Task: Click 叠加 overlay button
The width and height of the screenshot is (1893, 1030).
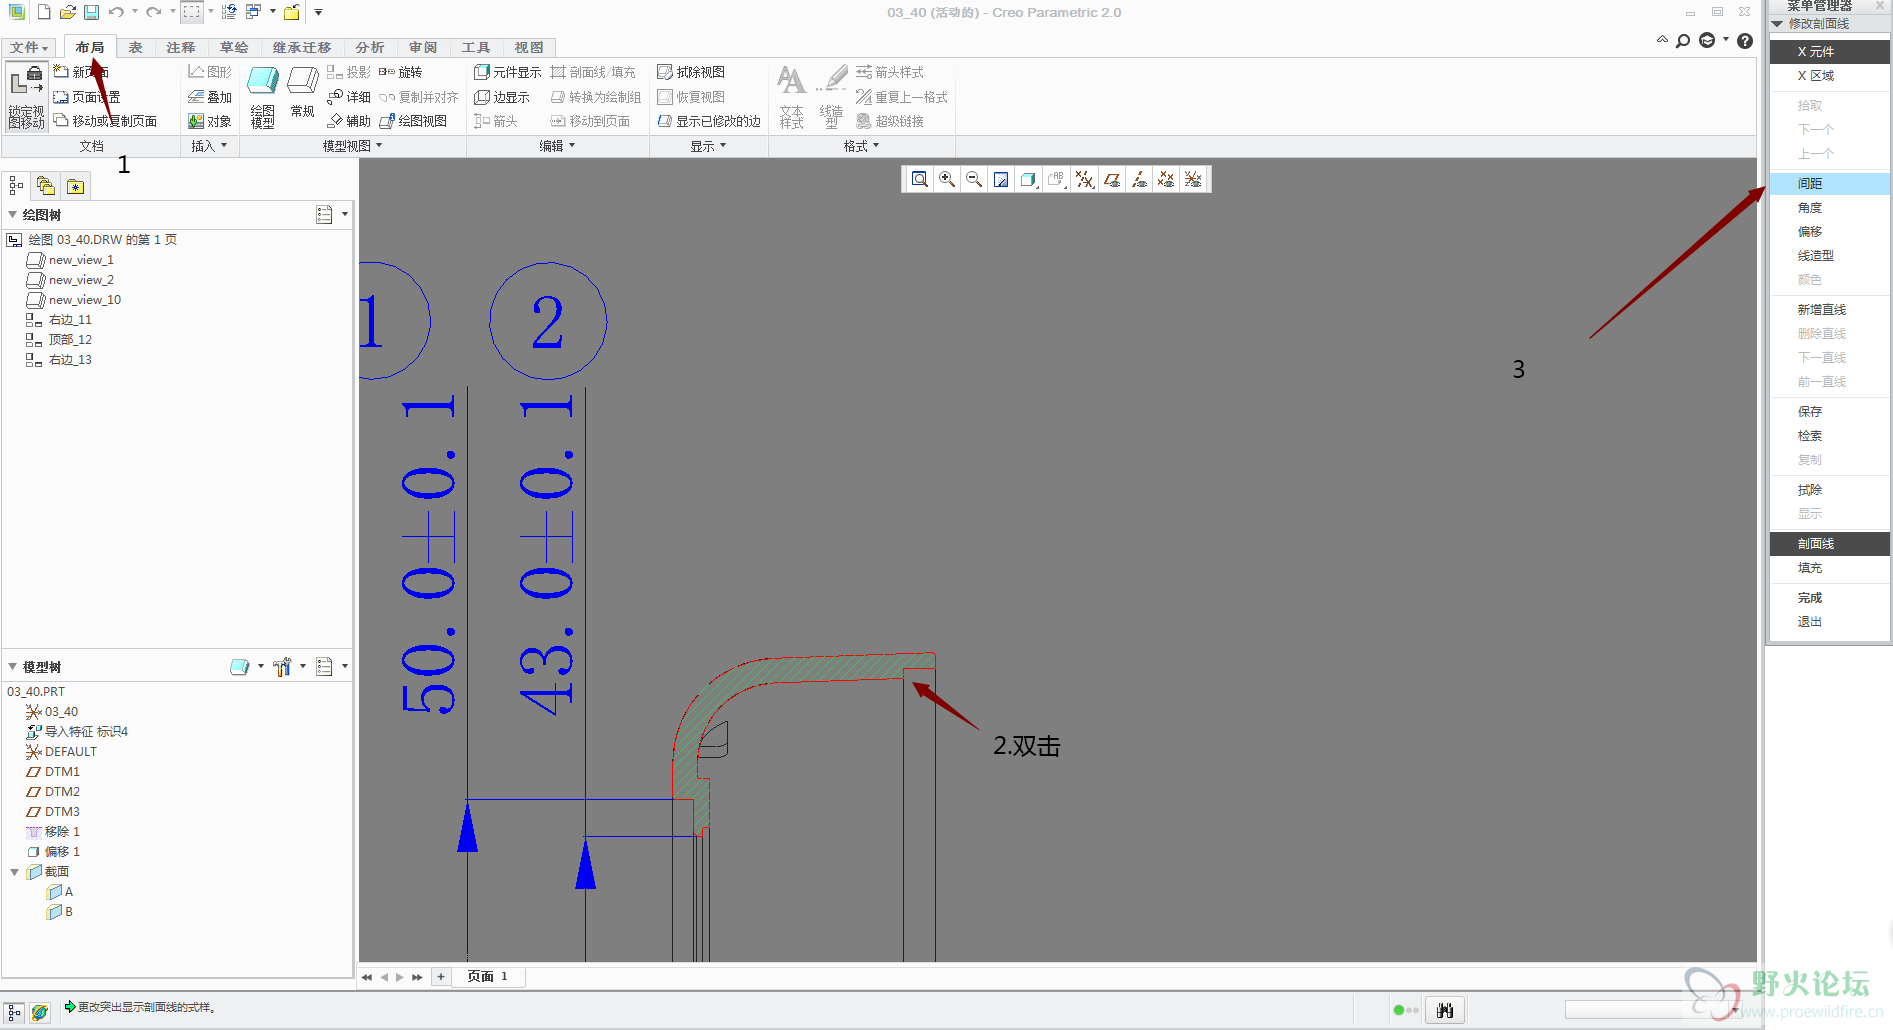Action: tap(210, 97)
